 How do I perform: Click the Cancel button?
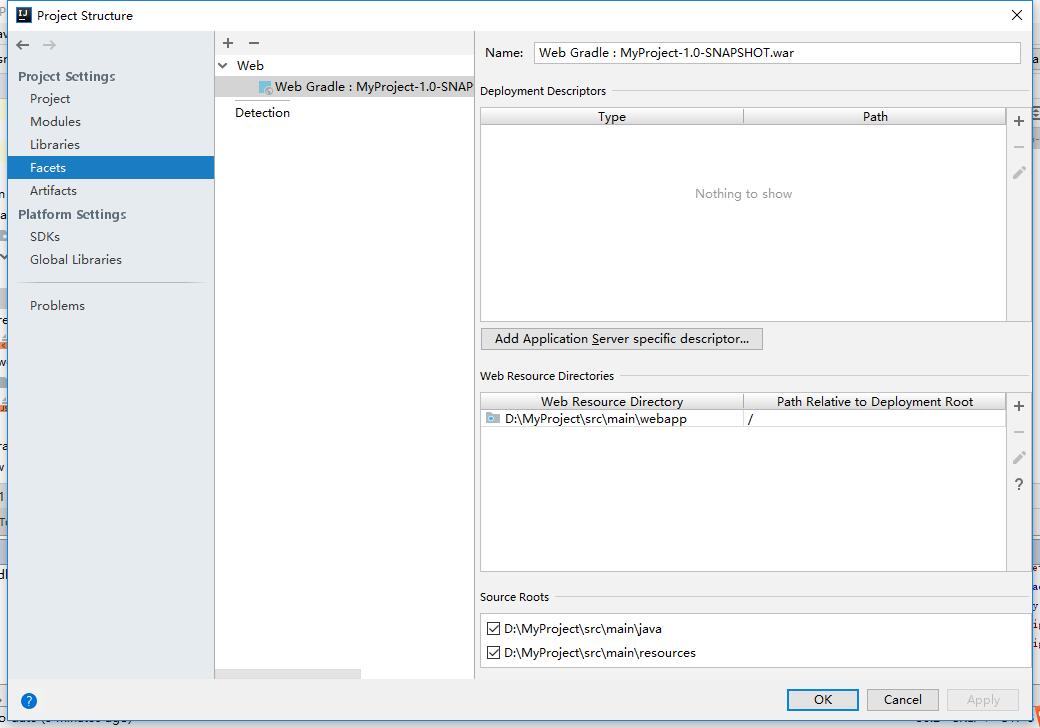pyautogui.click(x=902, y=699)
